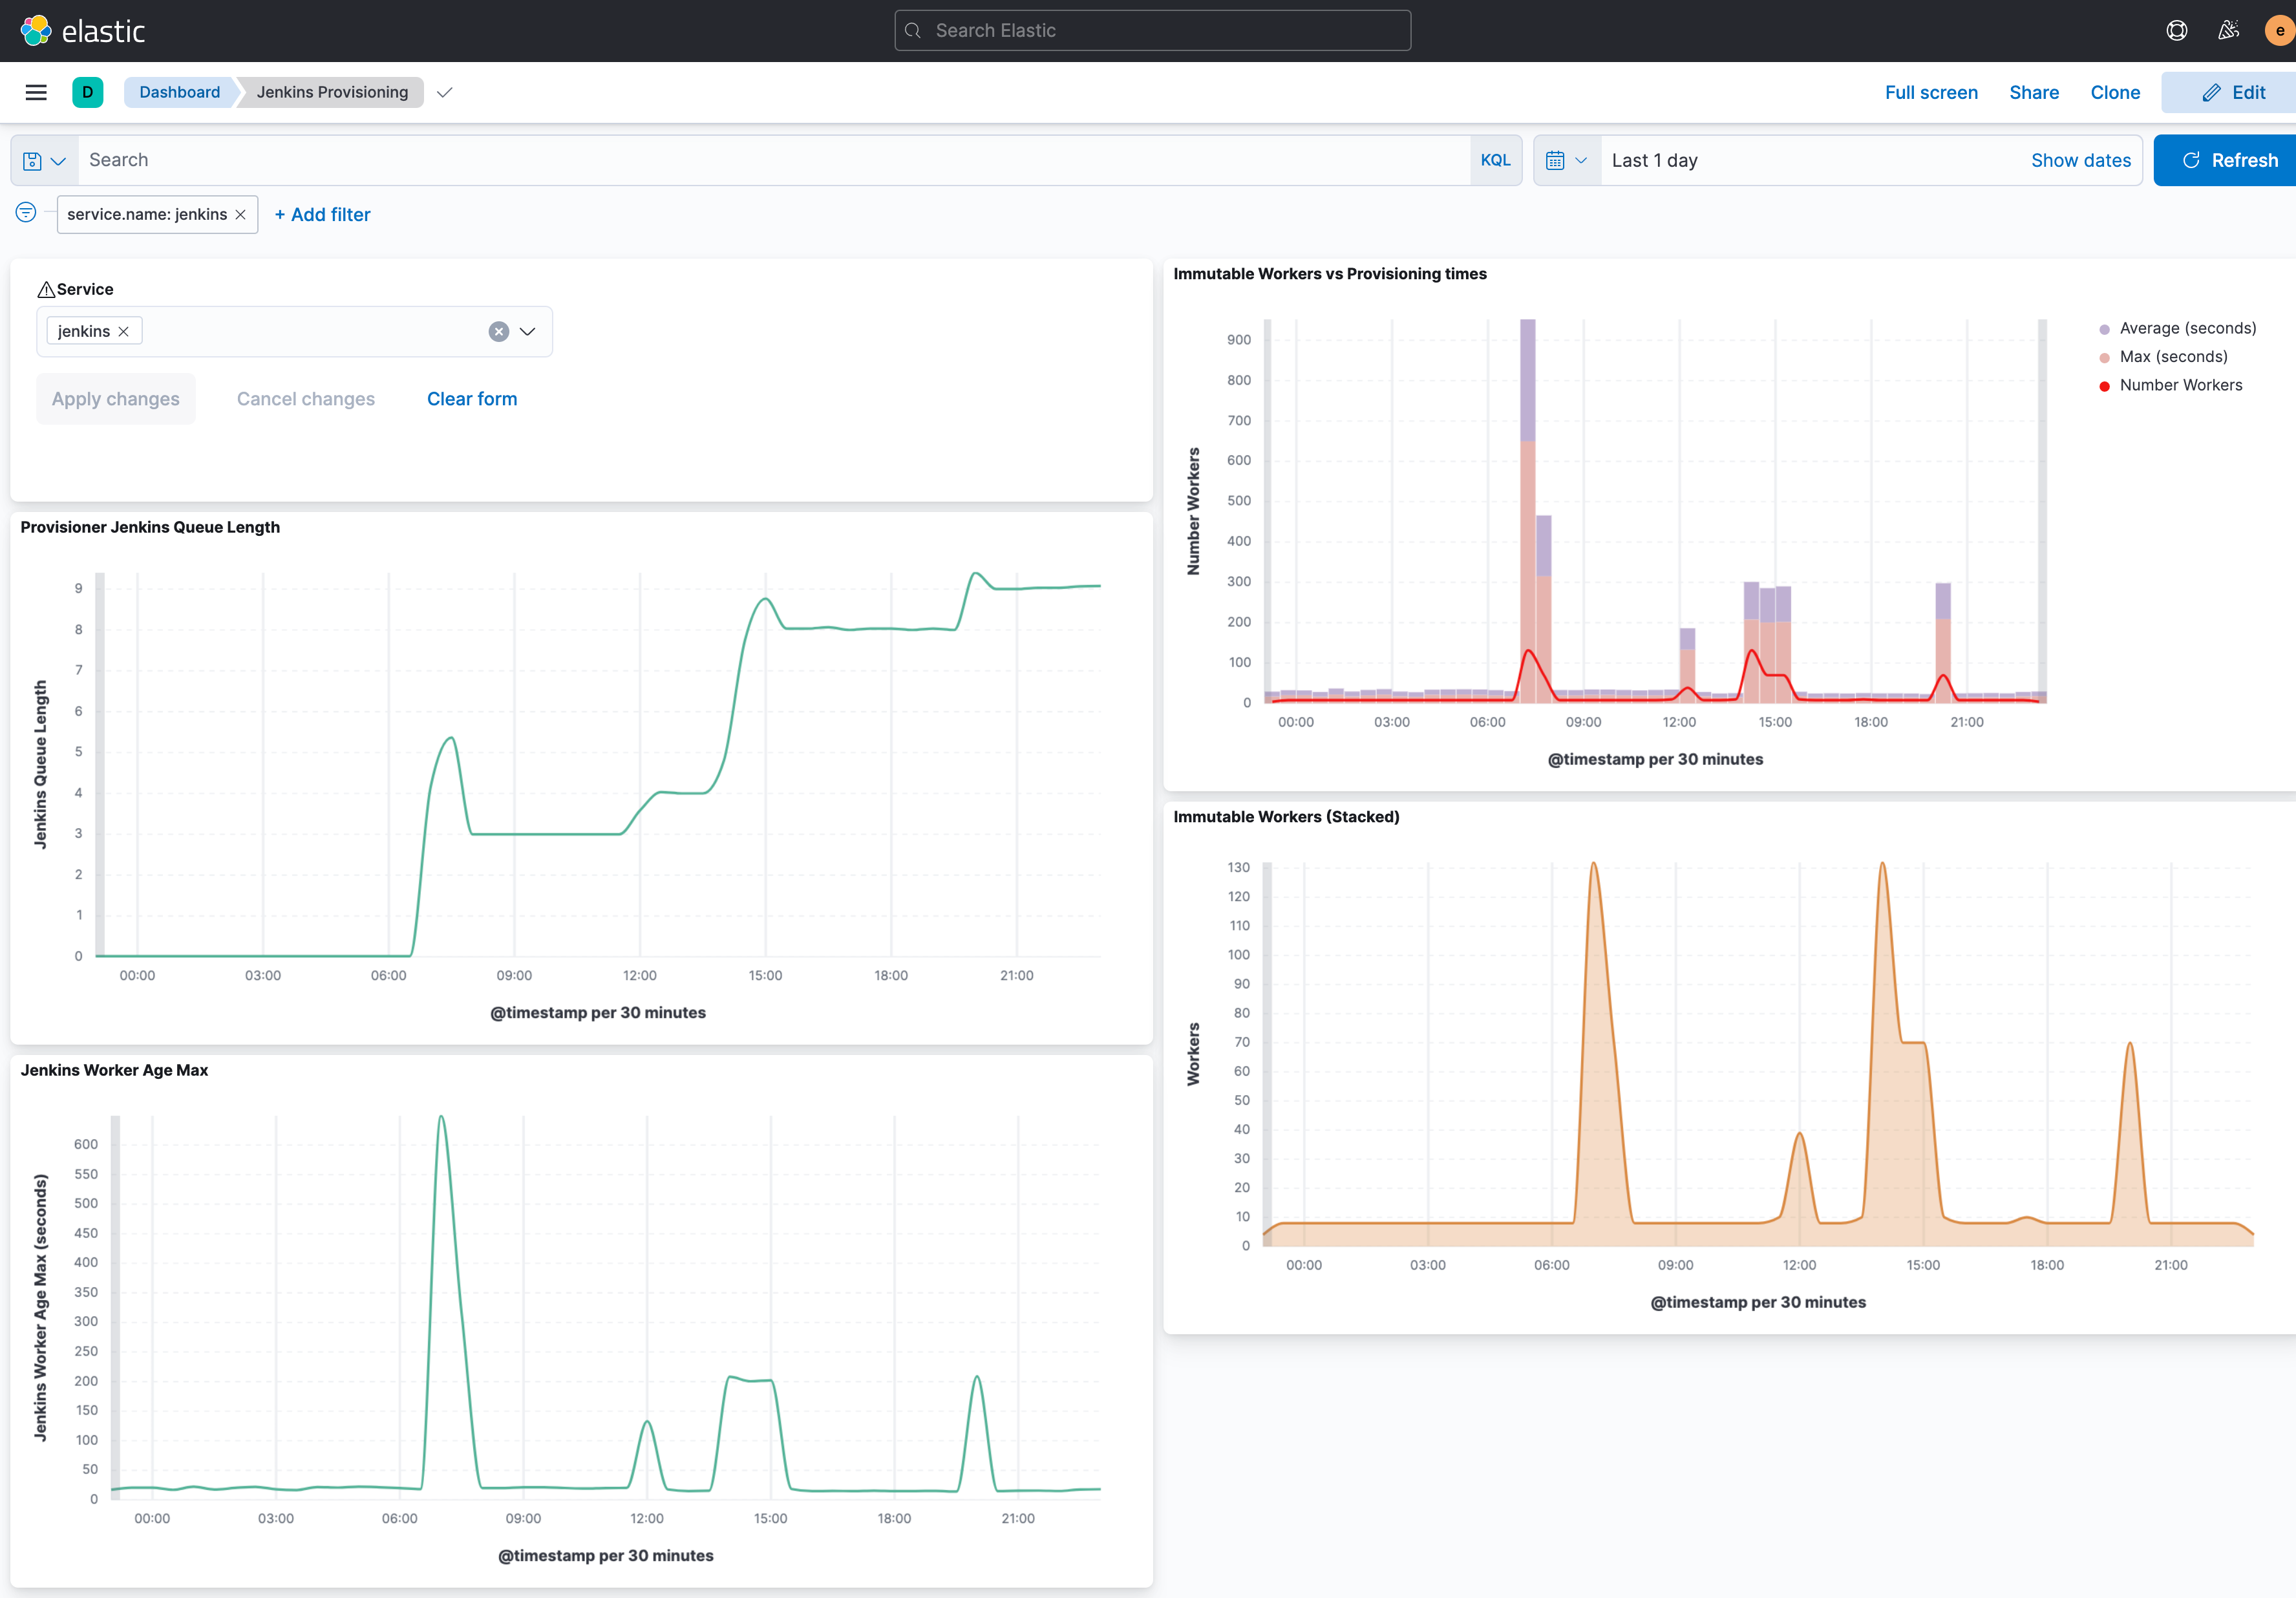The height and width of the screenshot is (1598, 2296).
Task: Open the hamburger navigation menu
Action: tap(36, 92)
